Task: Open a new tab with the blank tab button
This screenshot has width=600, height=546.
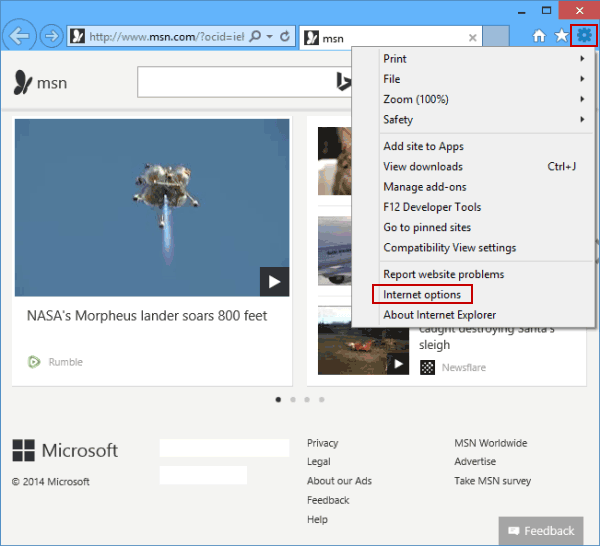Action: click(x=496, y=36)
